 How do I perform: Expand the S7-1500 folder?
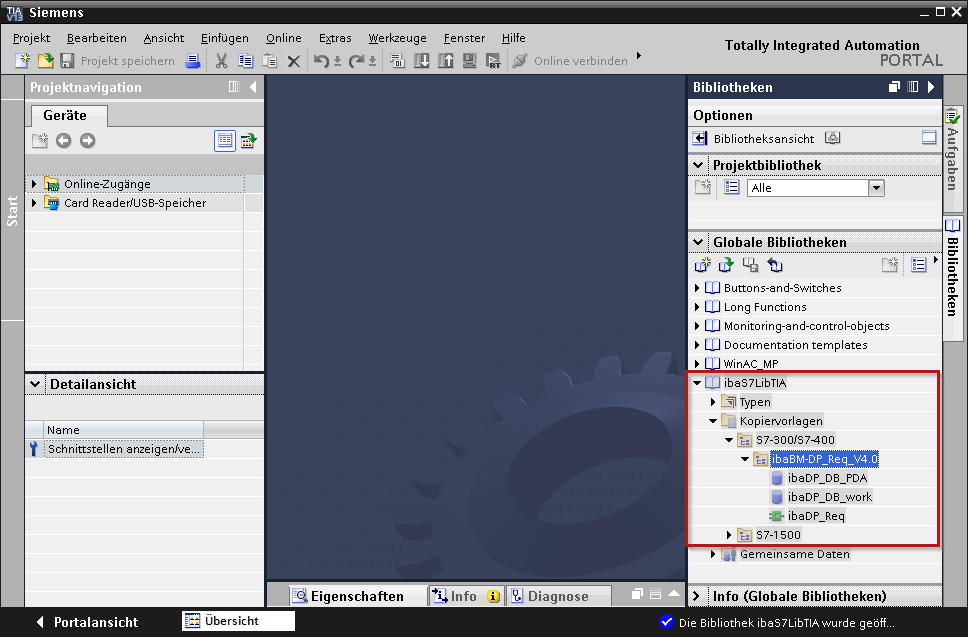tap(729, 535)
